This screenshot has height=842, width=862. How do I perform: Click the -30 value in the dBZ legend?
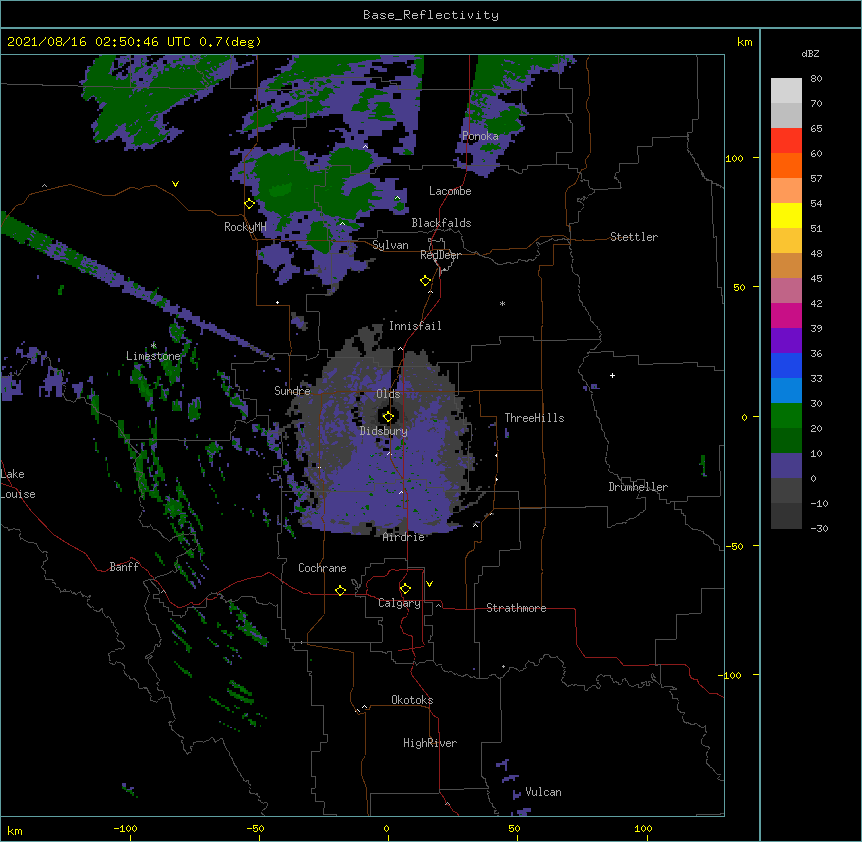pos(819,529)
